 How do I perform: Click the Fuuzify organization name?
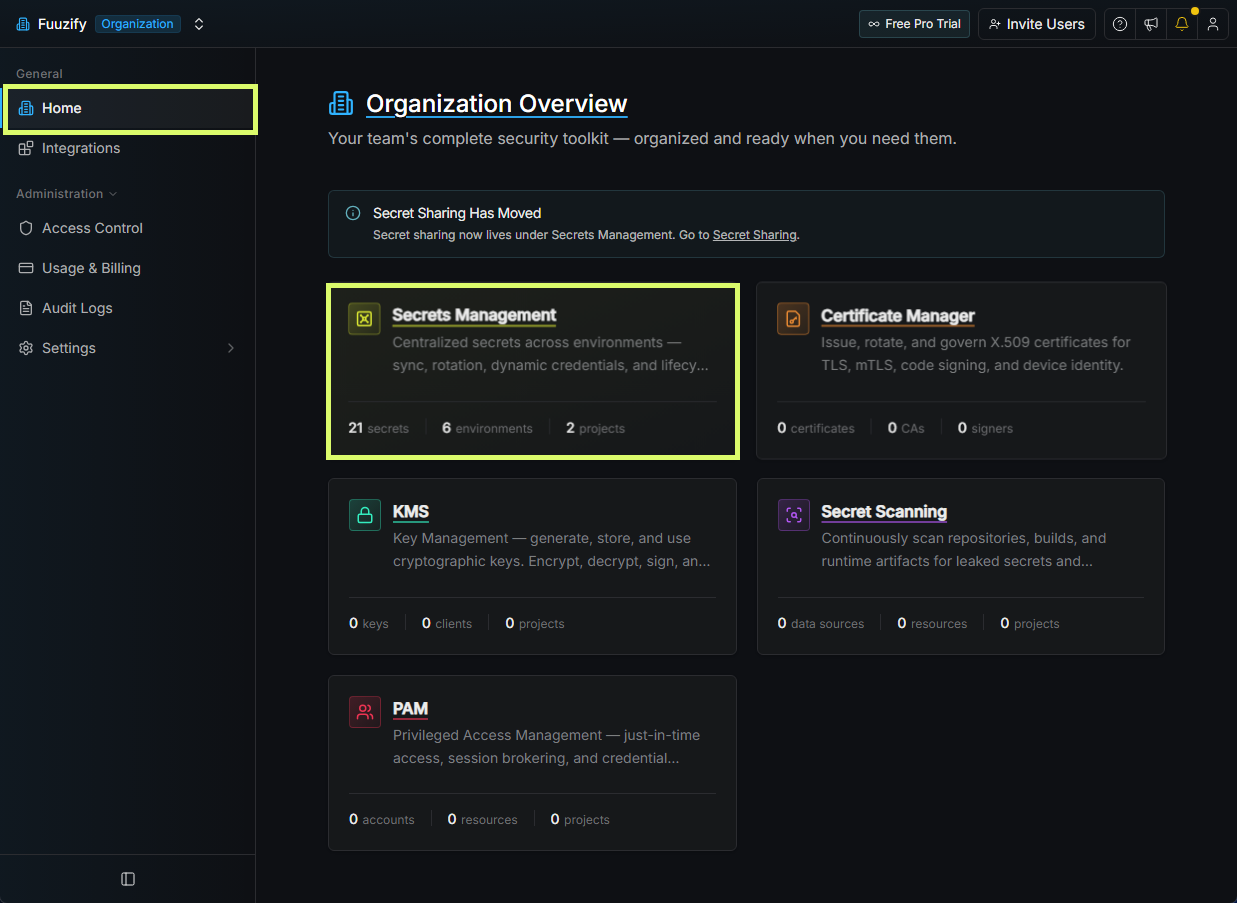point(62,24)
